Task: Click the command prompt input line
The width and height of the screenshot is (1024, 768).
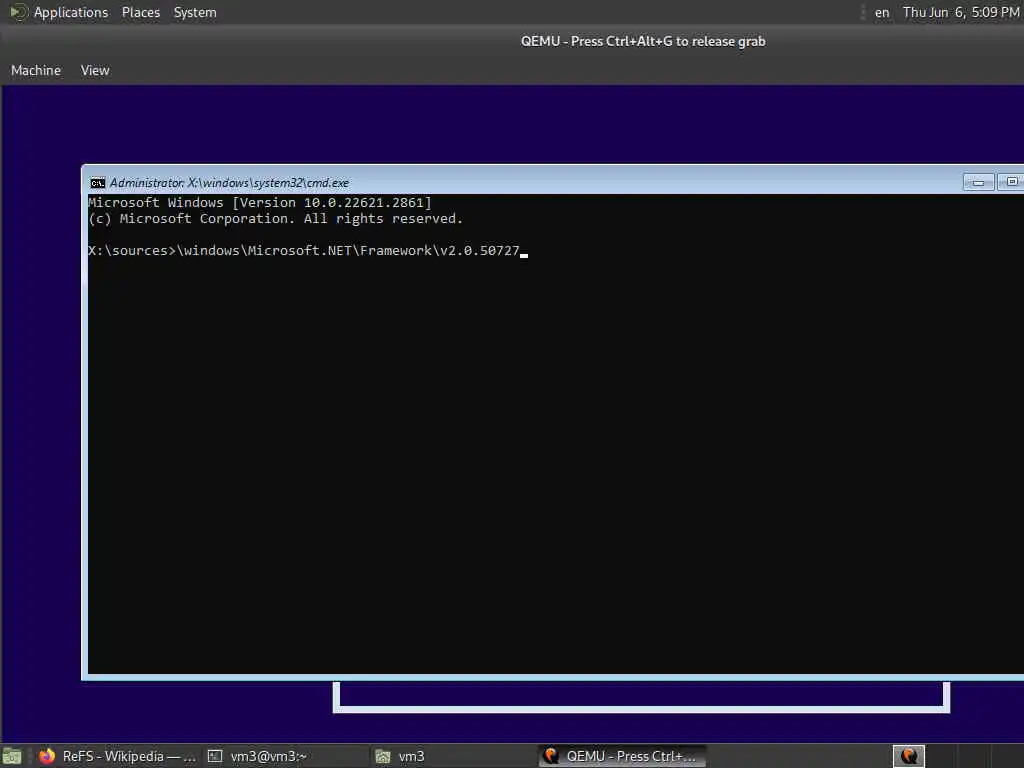Action: coord(308,251)
